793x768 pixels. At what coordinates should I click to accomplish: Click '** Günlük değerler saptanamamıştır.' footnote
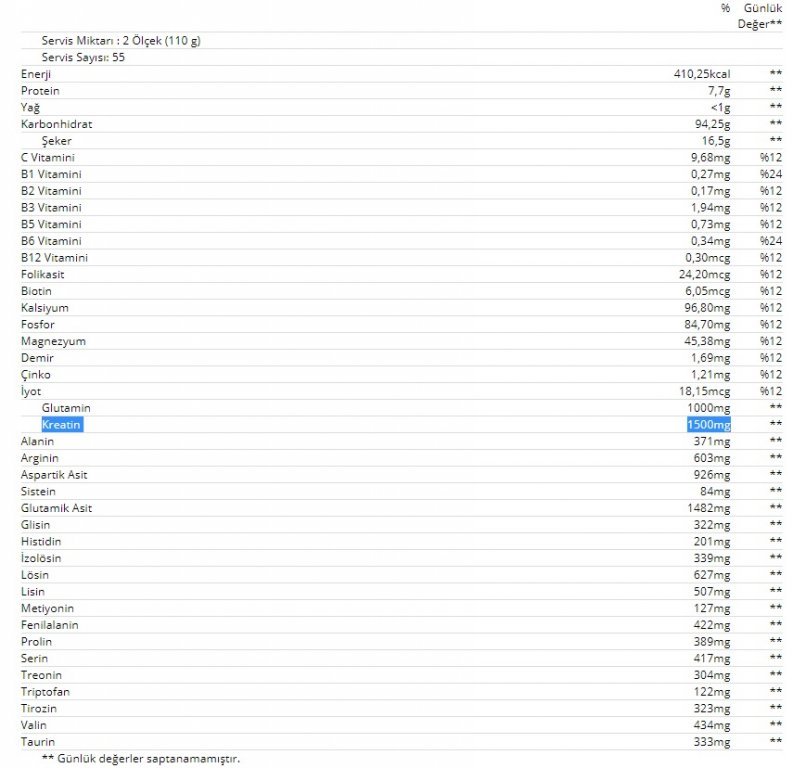(x=141, y=758)
